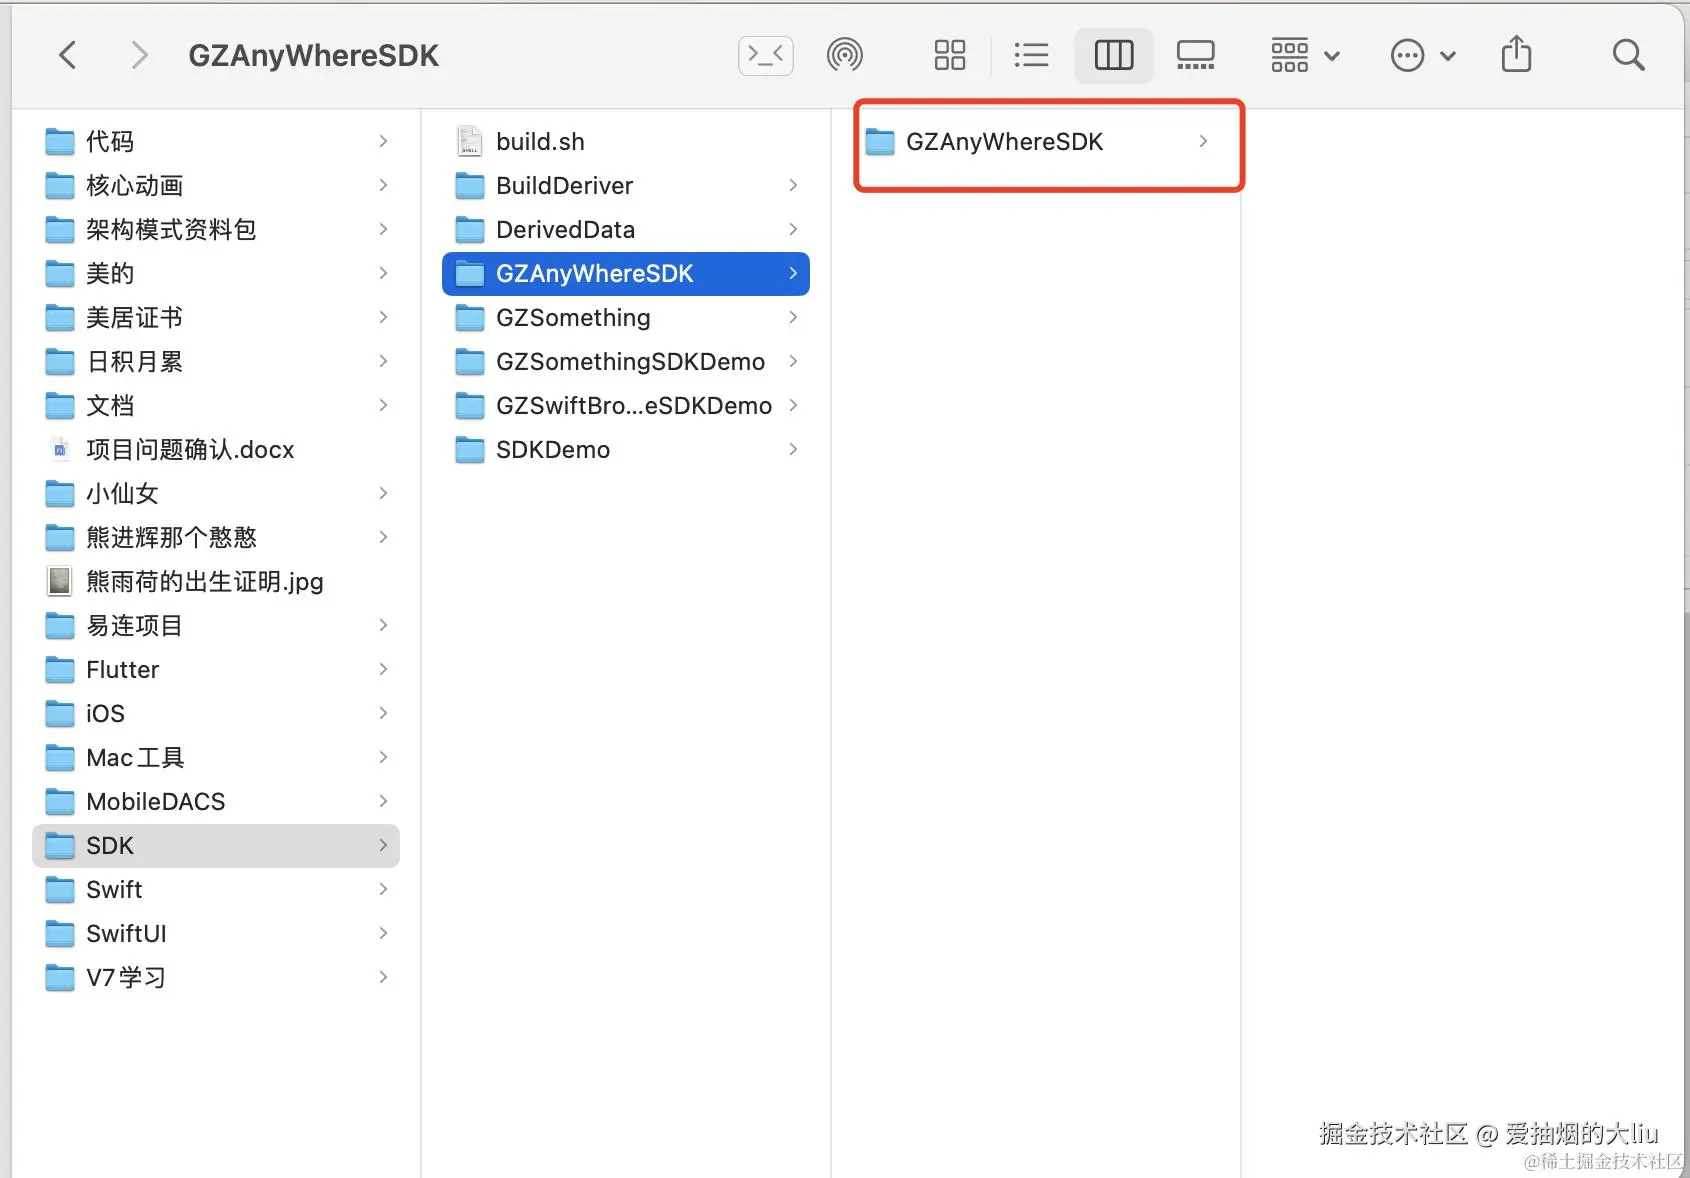Open search with the magnifier icon
The width and height of the screenshot is (1690, 1178).
[x=1628, y=55]
